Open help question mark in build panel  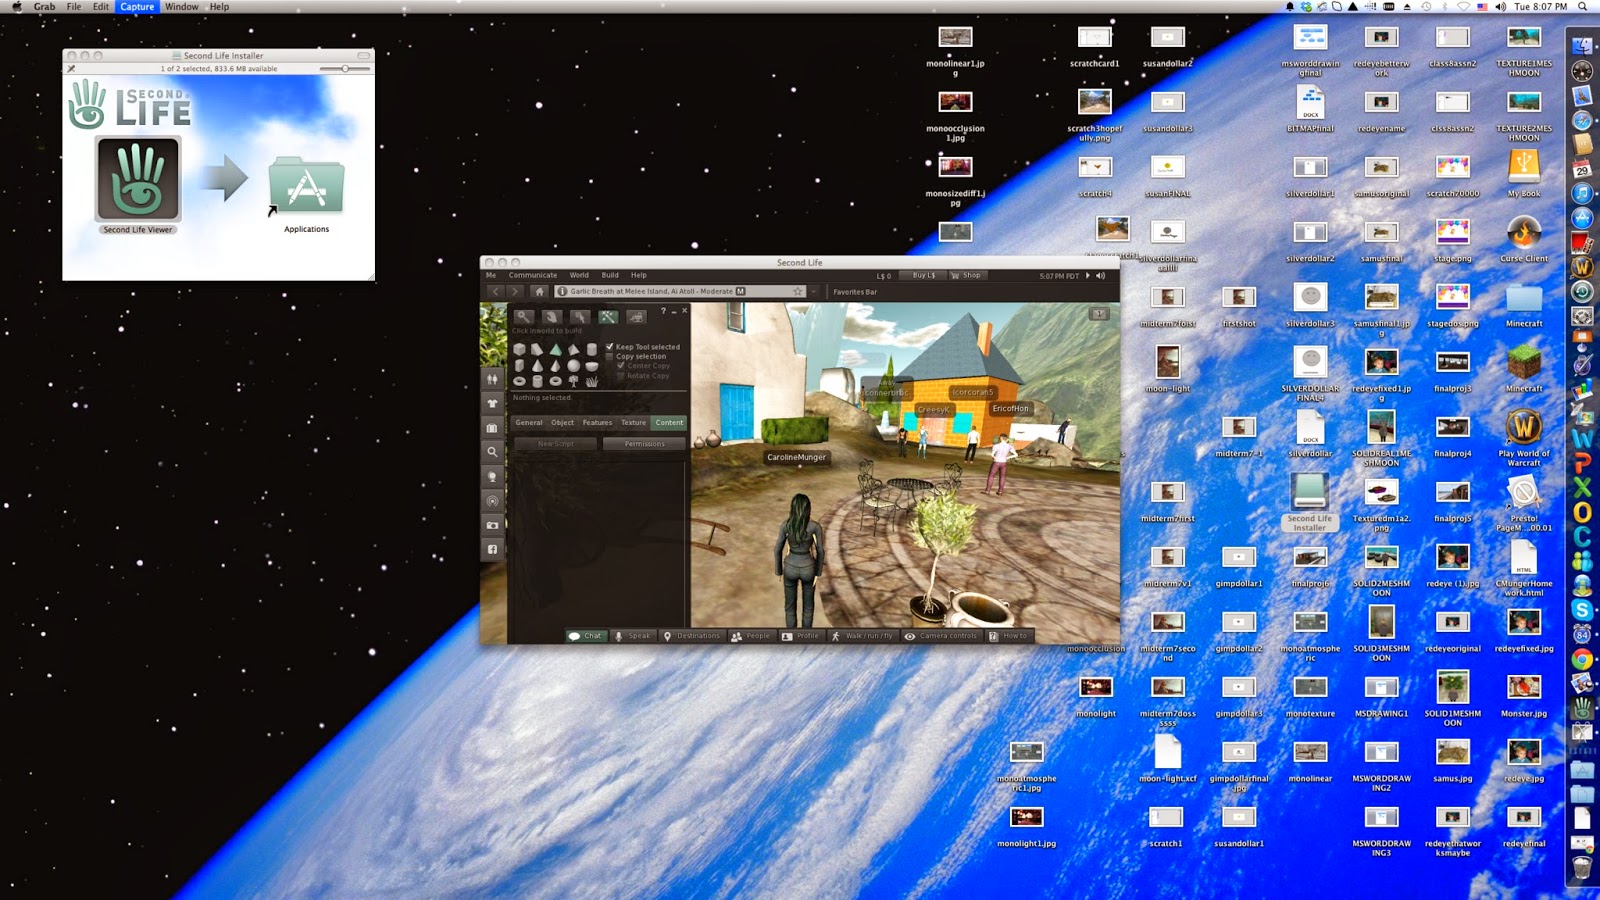pyautogui.click(x=663, y=311)
